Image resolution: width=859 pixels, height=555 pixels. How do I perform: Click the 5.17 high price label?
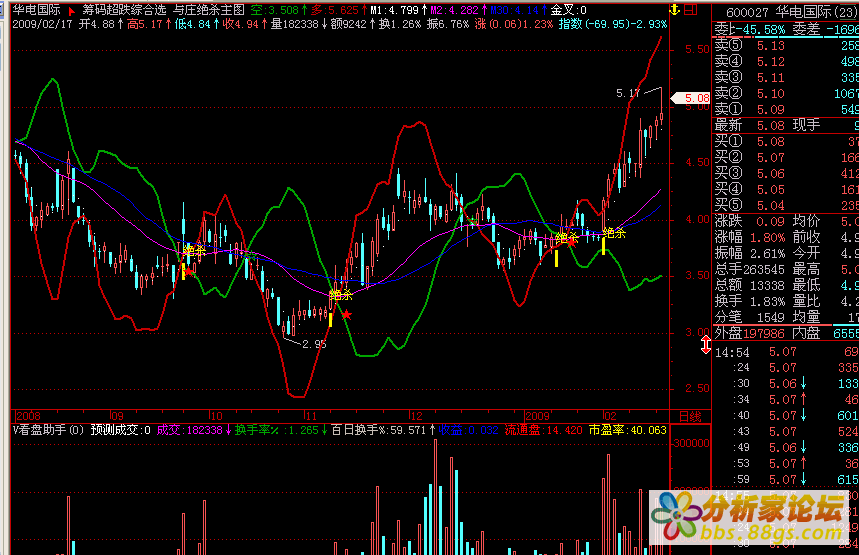pos(628,93)
